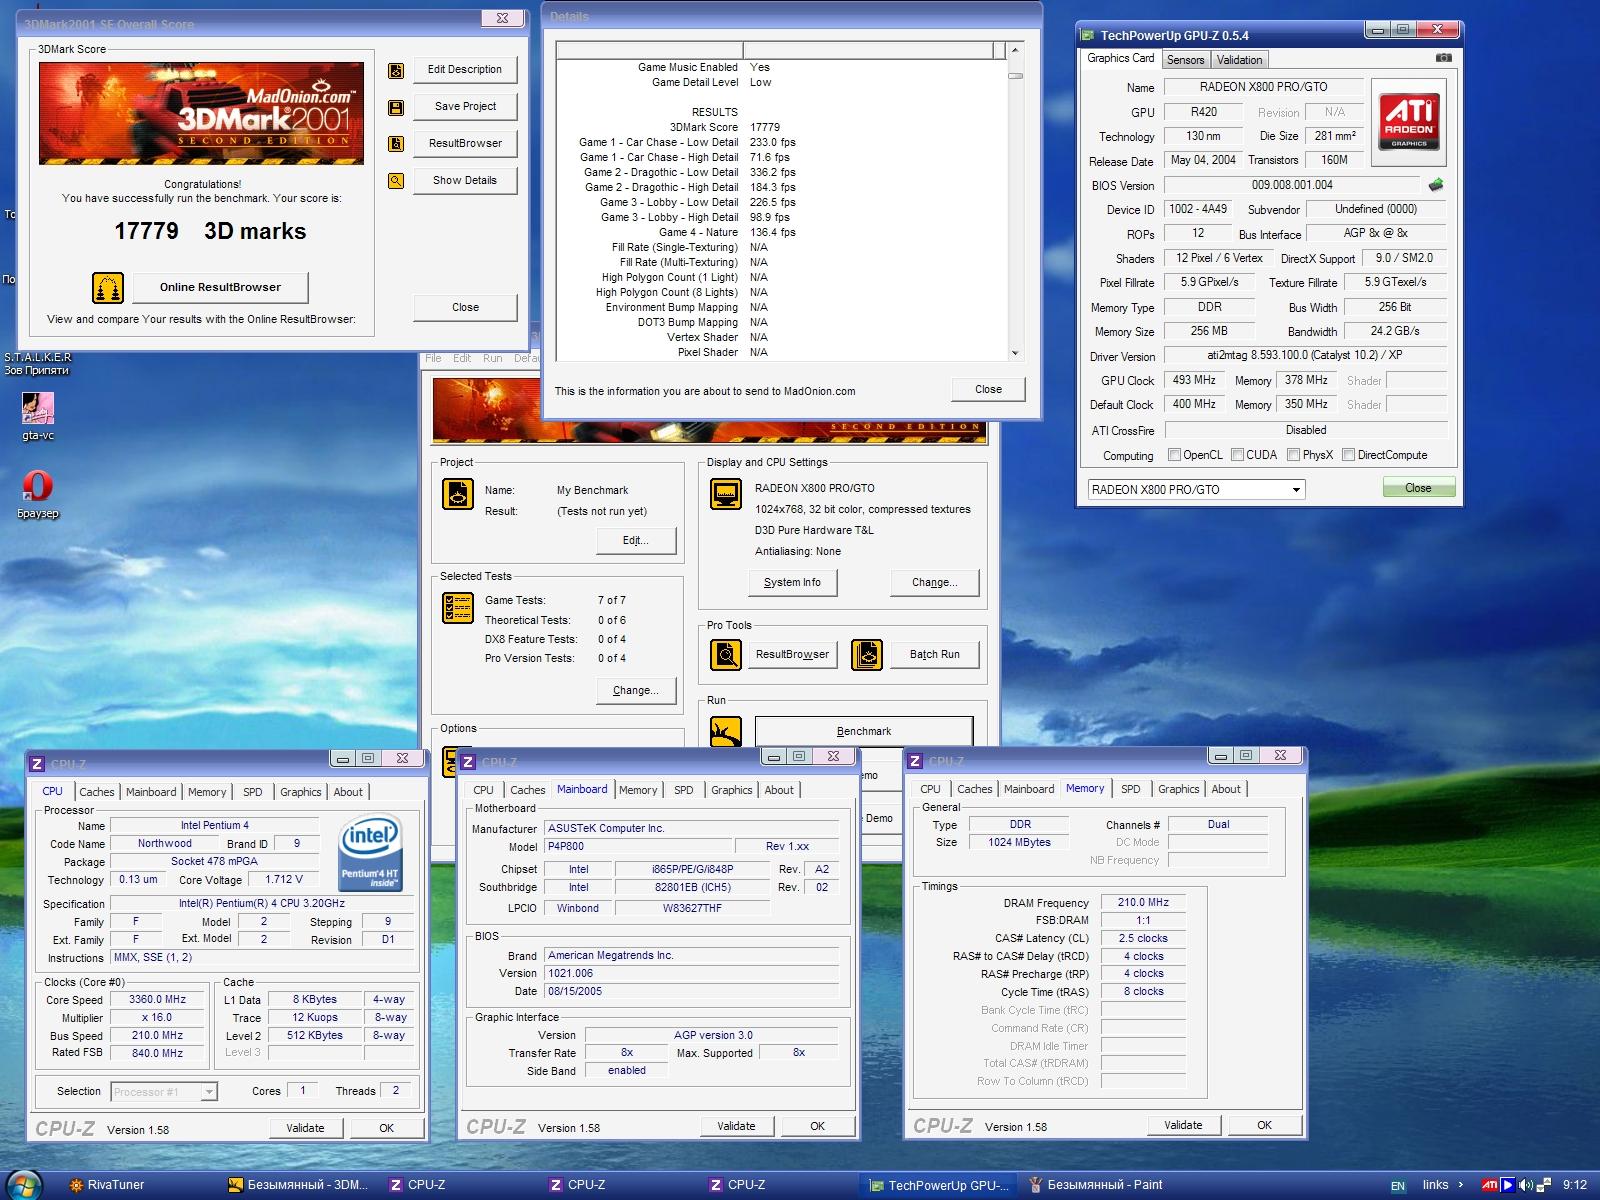Click the System Info button

[792, 583]
